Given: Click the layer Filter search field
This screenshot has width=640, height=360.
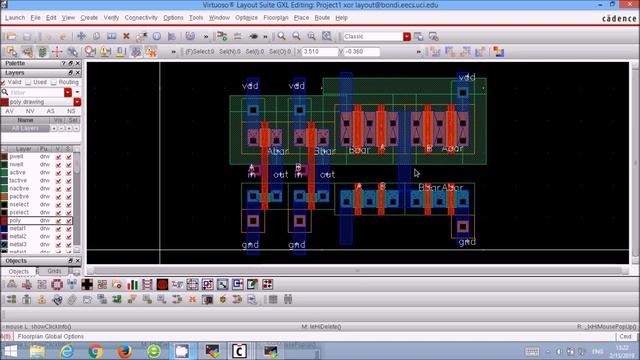Looking at the screenshot, I should click(36, 93).
